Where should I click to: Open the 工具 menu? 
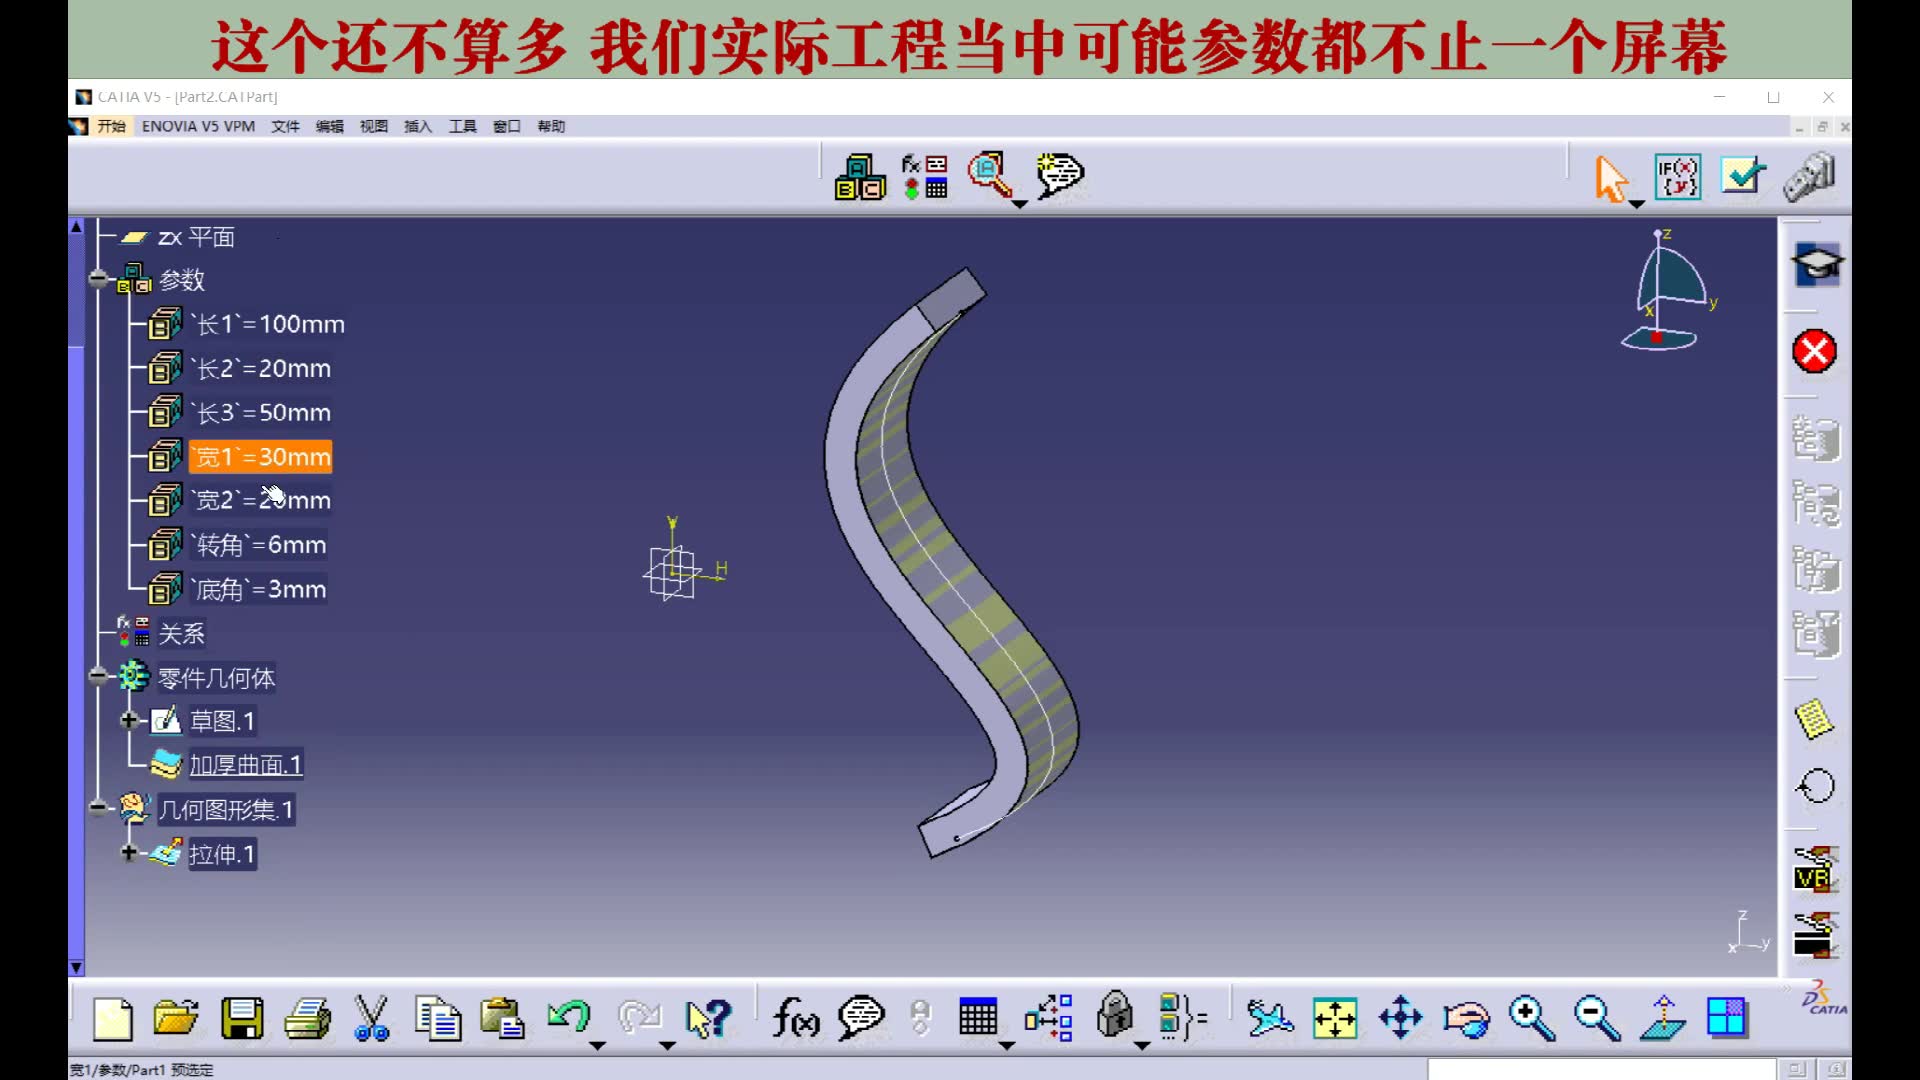tap(461, 126)
